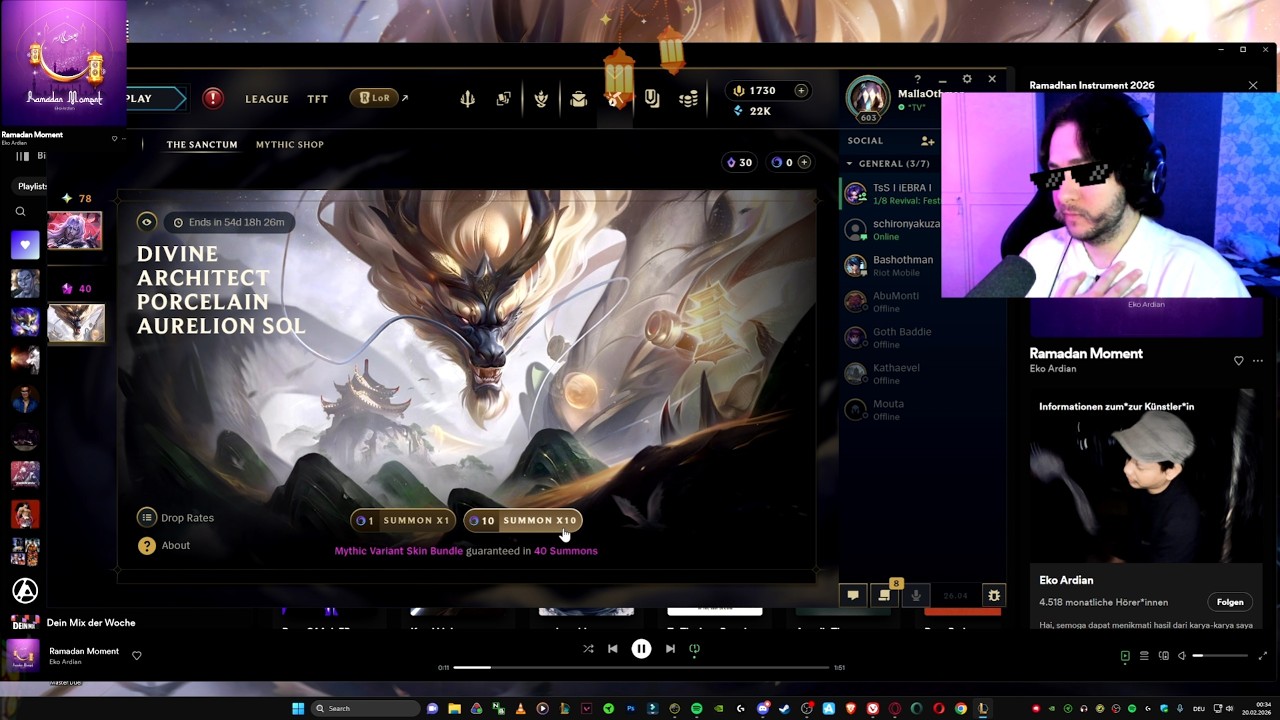Mute Spotify with the speaker icon
The width and height of the screenshot is (1280, 720).
[x=1182, y=656]
